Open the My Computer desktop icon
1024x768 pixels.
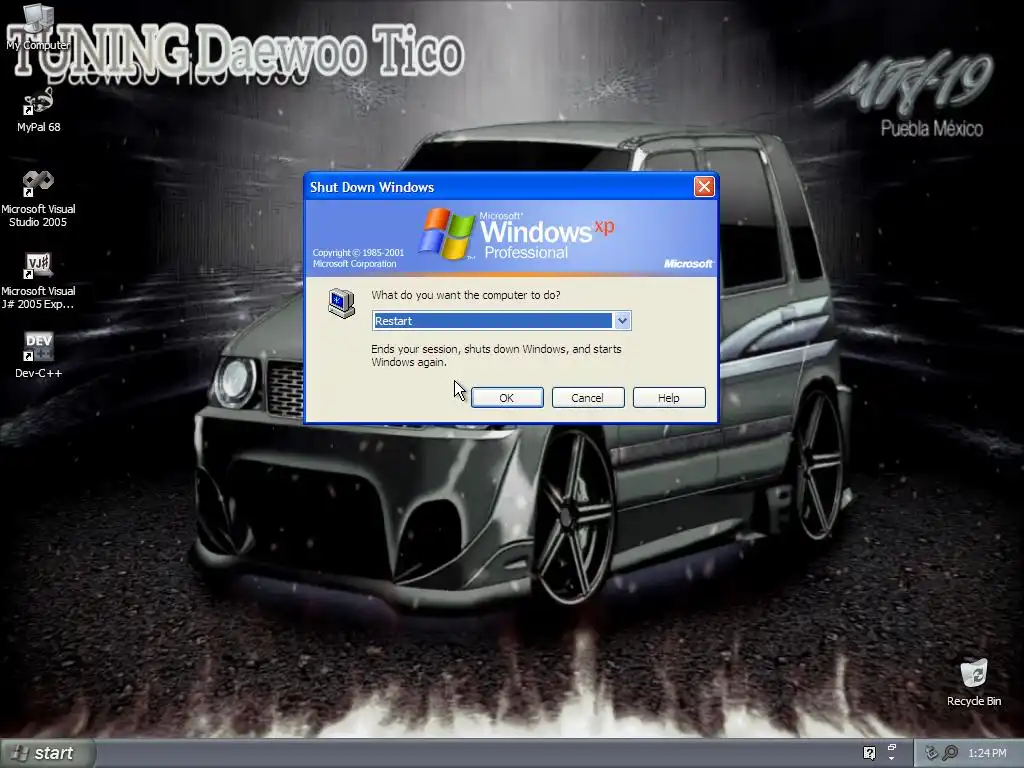(38, 27)
